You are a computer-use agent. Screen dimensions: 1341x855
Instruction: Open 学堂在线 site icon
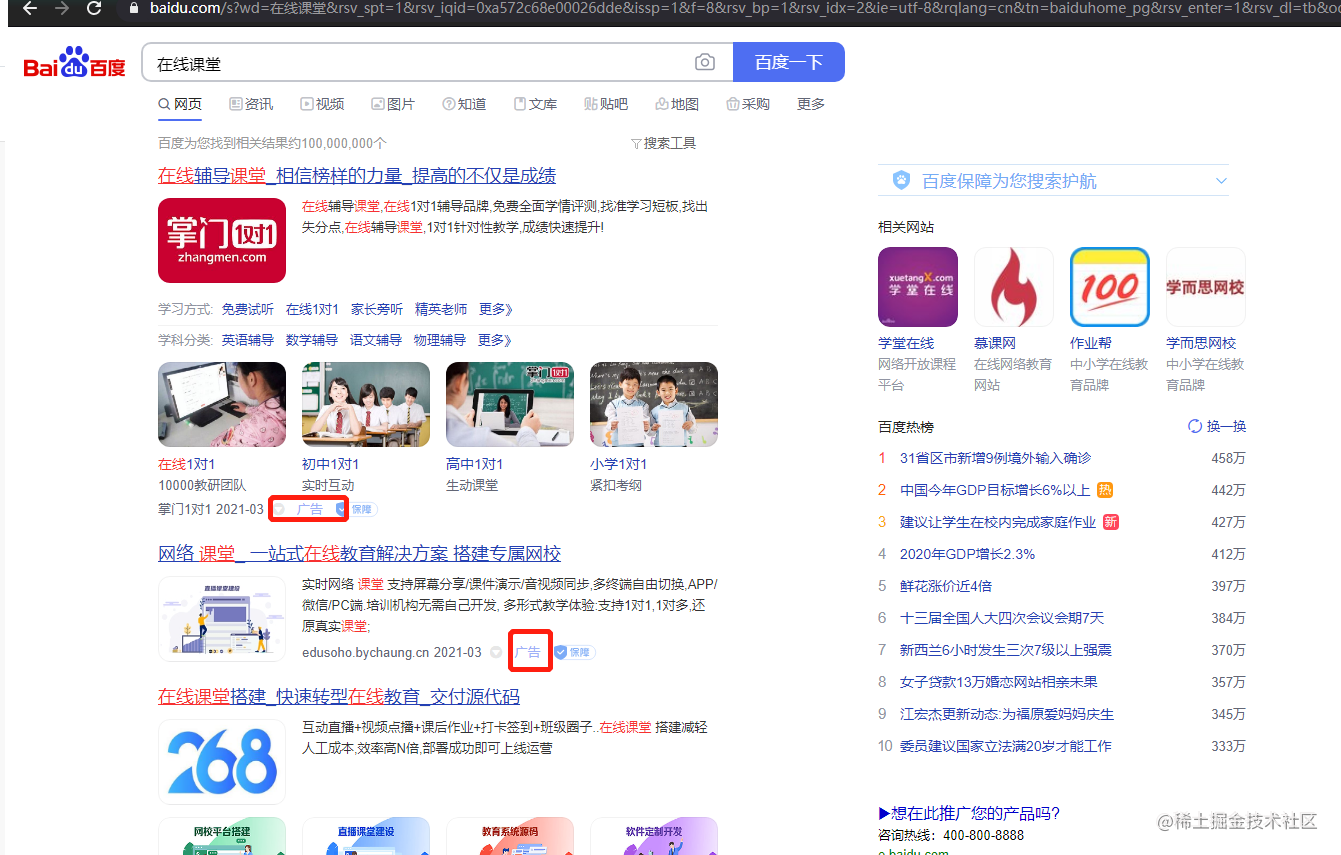pos(918,287)
